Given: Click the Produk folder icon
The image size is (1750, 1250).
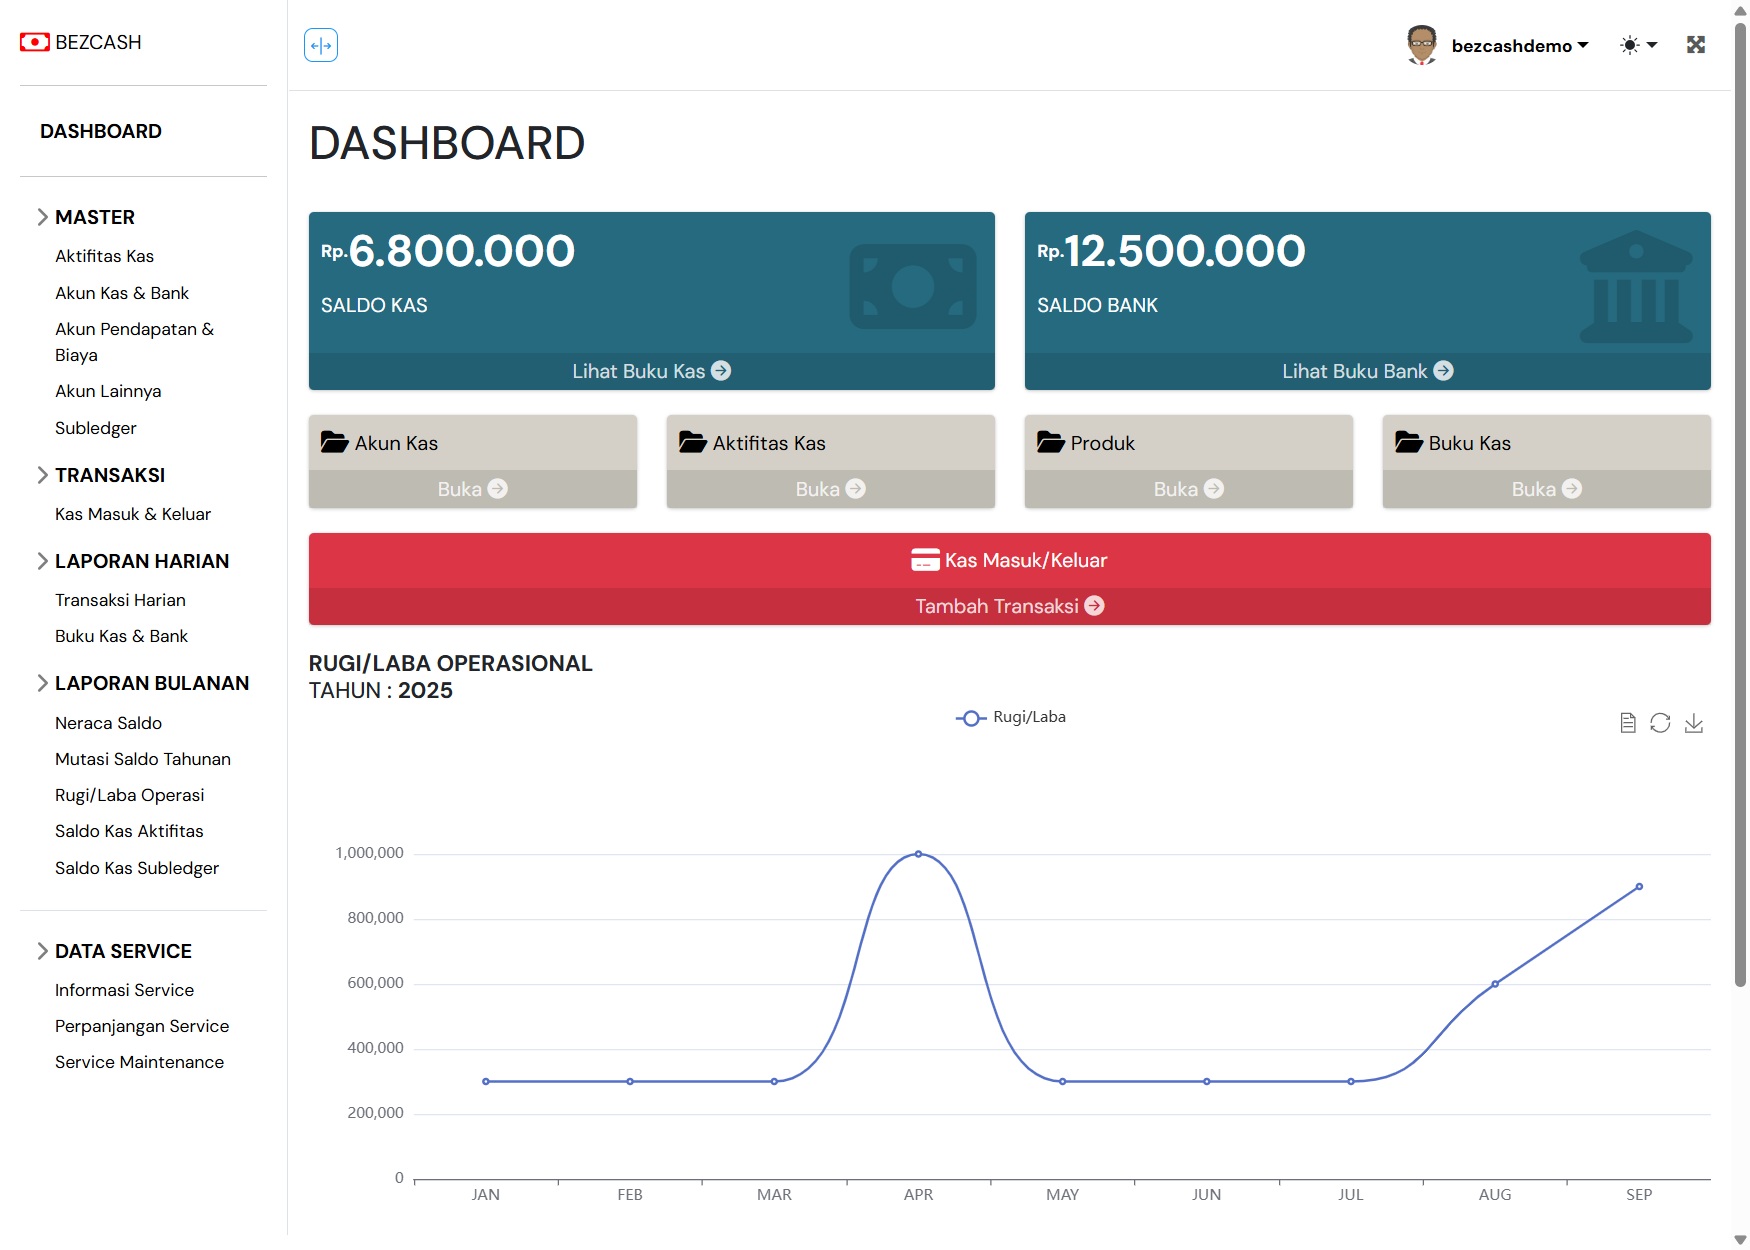Looking at the screenshot, I should [1050, 442].
